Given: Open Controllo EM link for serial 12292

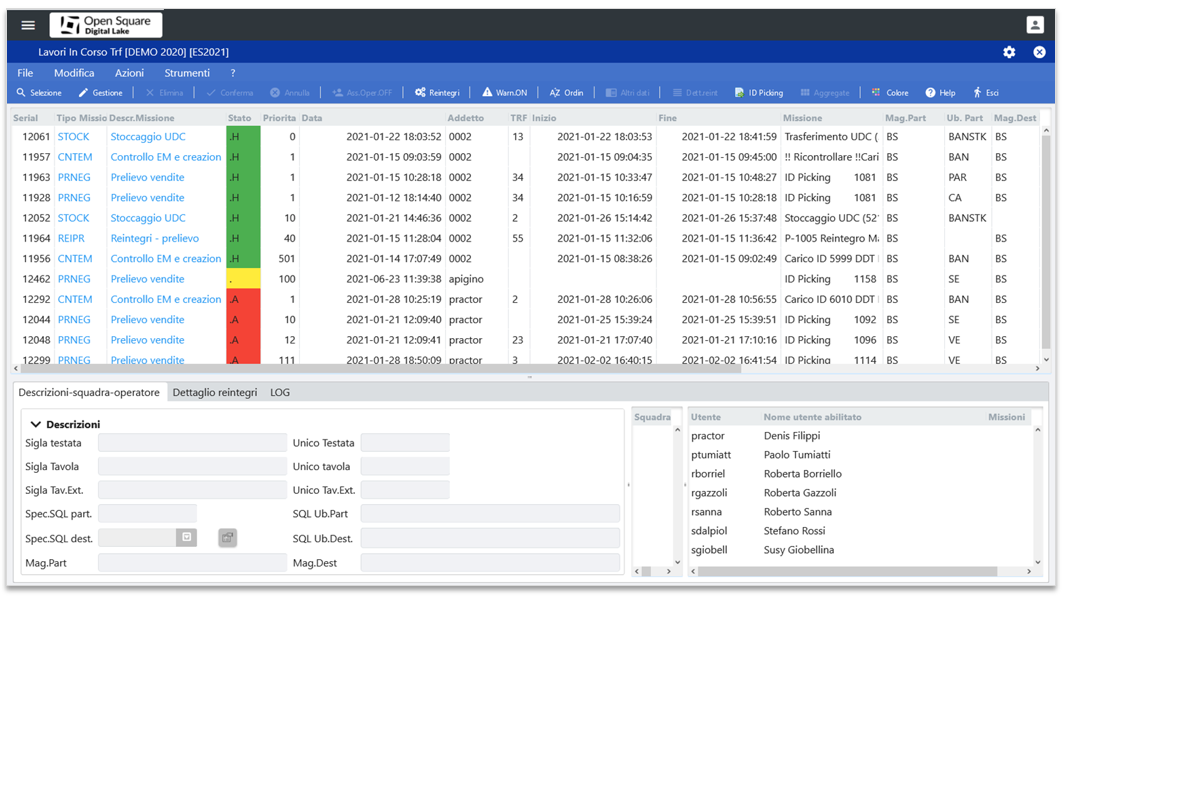Looking at the screenshot, I should pyautogui.click(x=166, y=299).
